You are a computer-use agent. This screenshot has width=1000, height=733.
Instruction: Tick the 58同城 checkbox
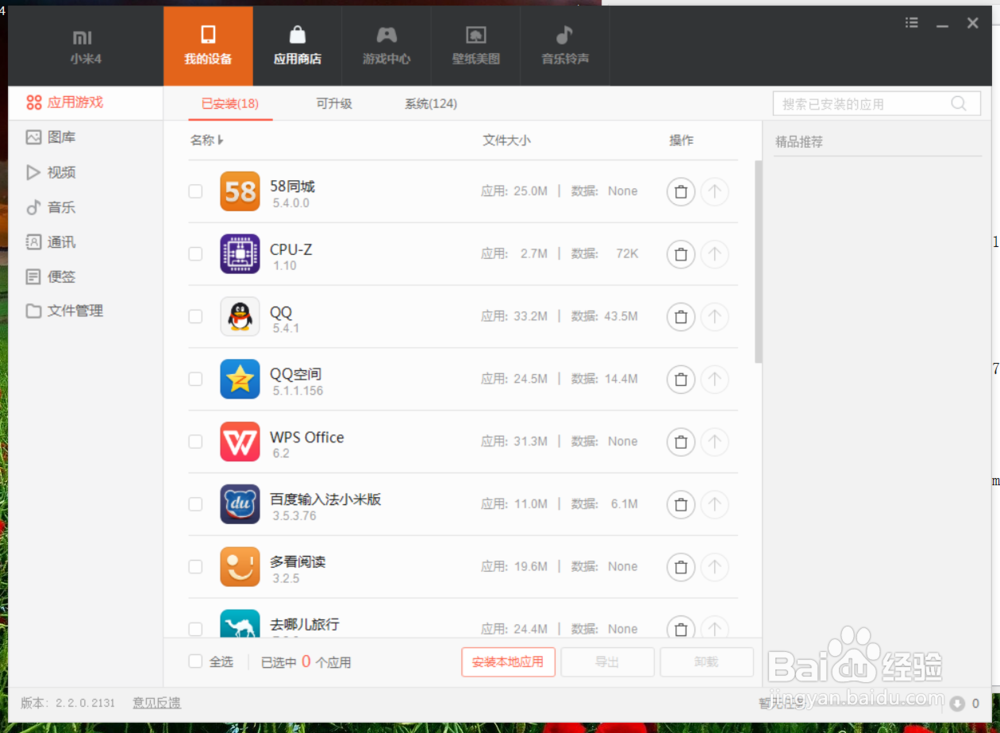(x=196, y=191)
